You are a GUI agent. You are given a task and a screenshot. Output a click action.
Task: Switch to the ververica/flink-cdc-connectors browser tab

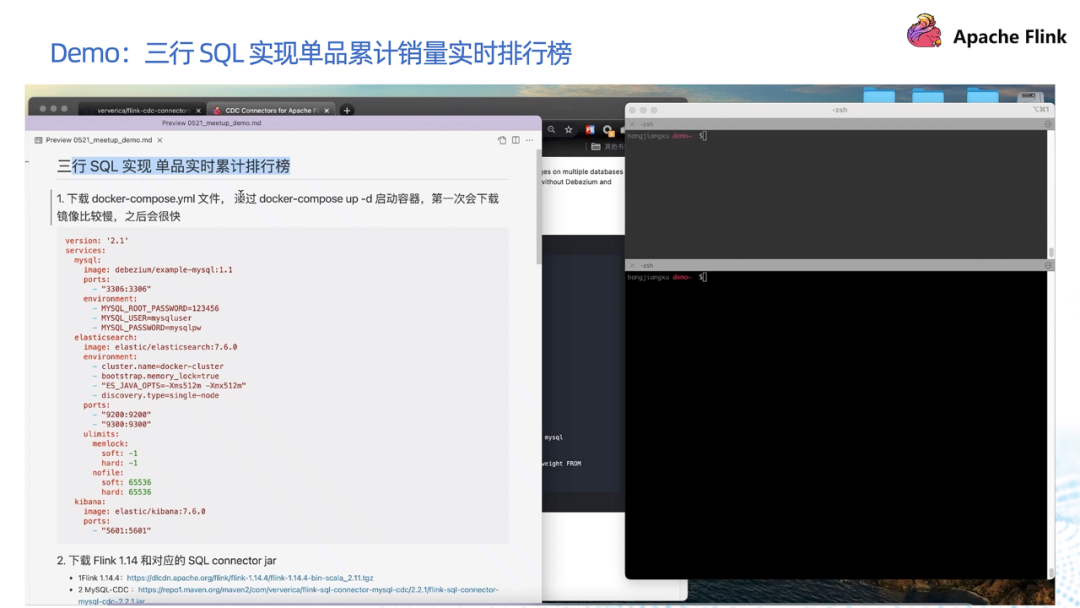click(x=139, y=111)
